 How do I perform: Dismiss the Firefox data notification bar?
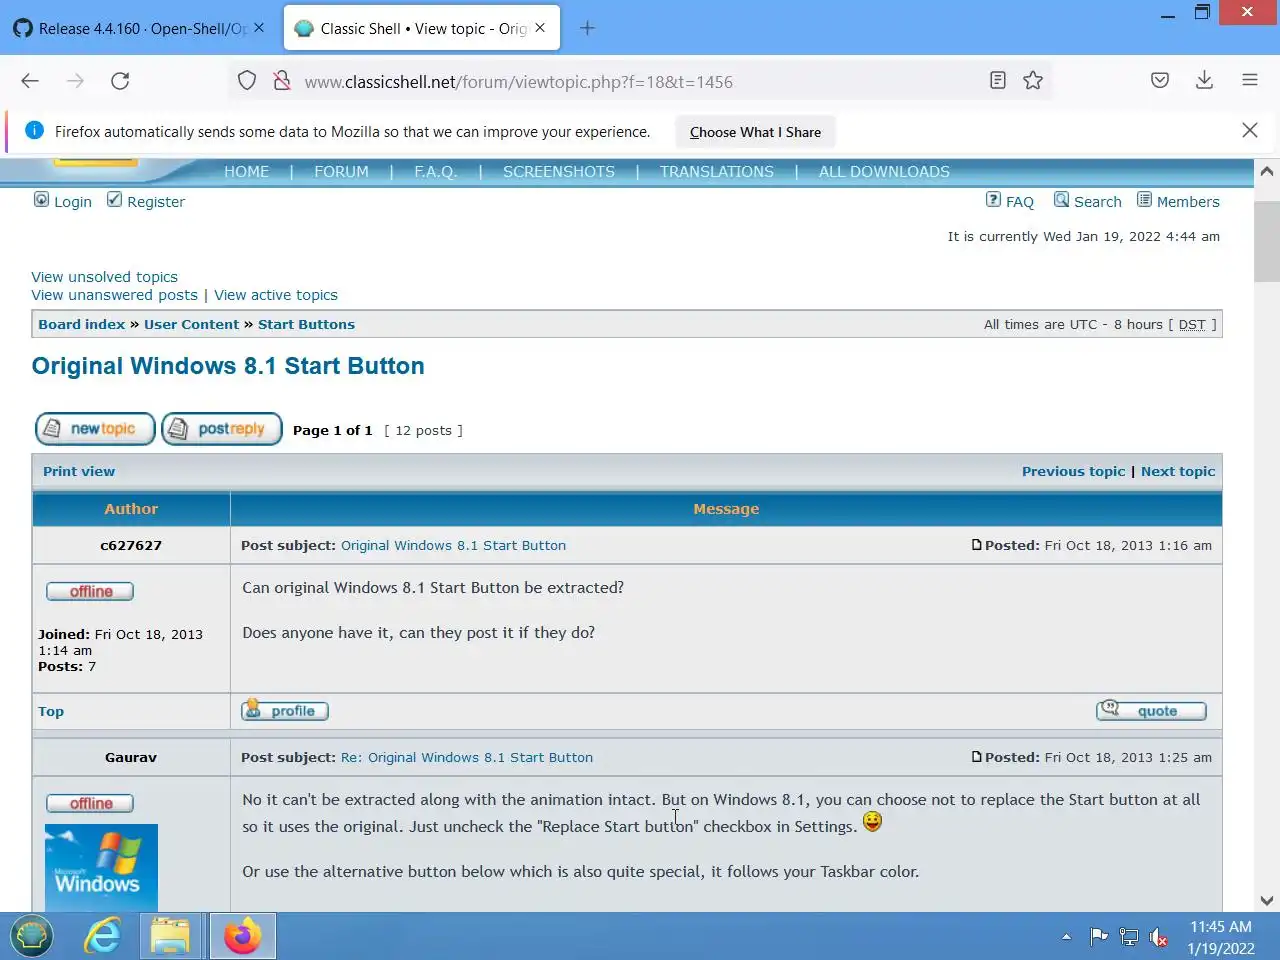pyautogui.click(x=1249, y=130)
